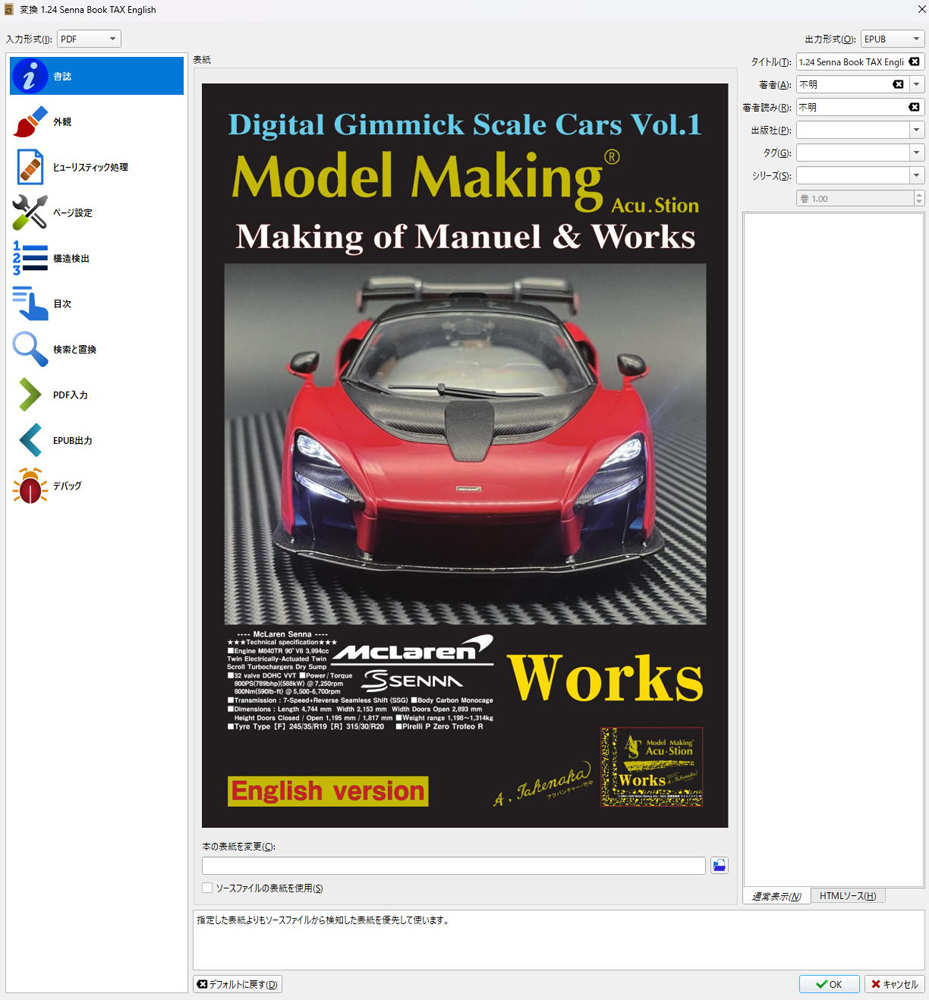
Task: Clear the 著者 field with X icon
Action: pyautogui.click(x=898, y=84)
